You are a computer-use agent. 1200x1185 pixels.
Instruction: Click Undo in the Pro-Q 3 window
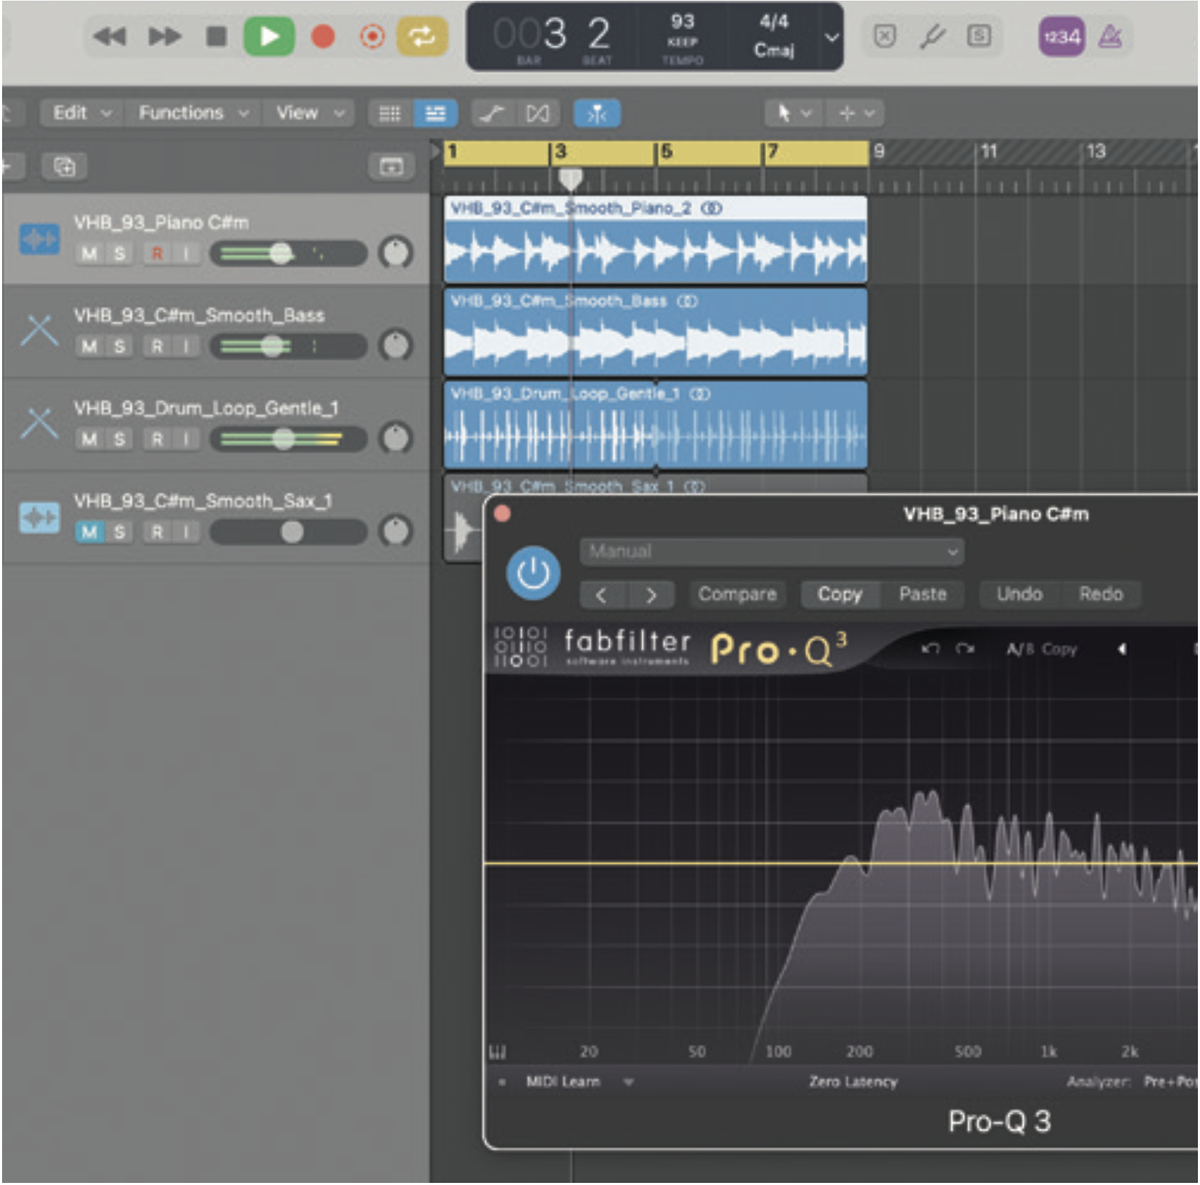point(1018,594)
